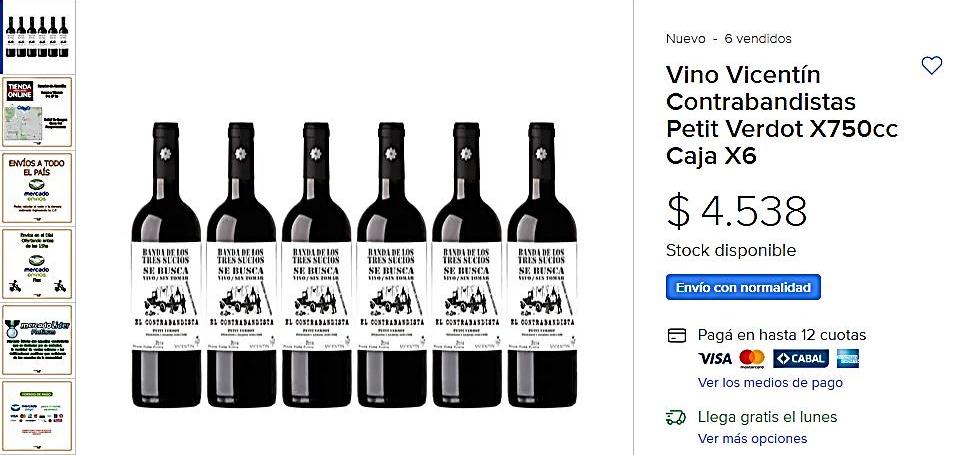Select the payment methods thumbnail at bottom
This screenshot has height=455, width=963.
(x=38, y=413)
